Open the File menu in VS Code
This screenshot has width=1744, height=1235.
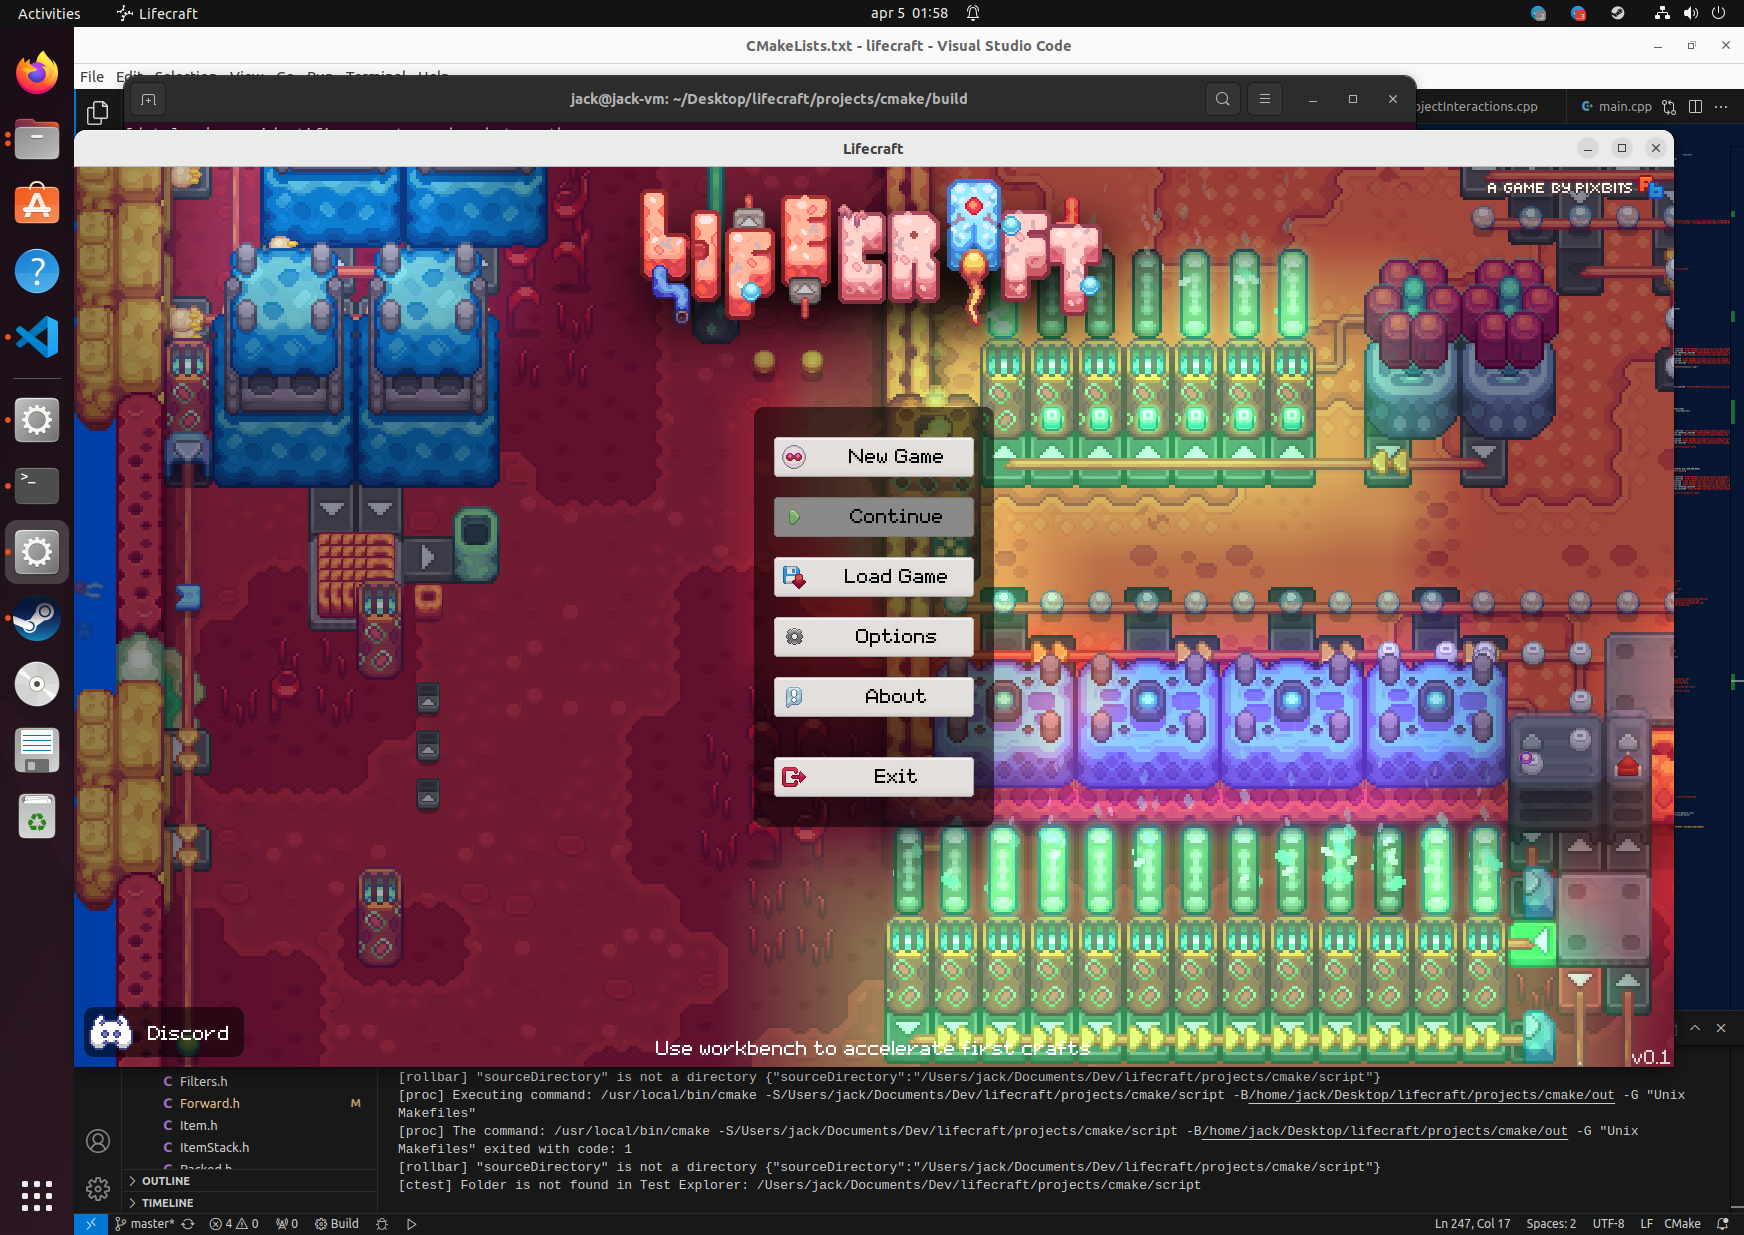click(92, 76)
